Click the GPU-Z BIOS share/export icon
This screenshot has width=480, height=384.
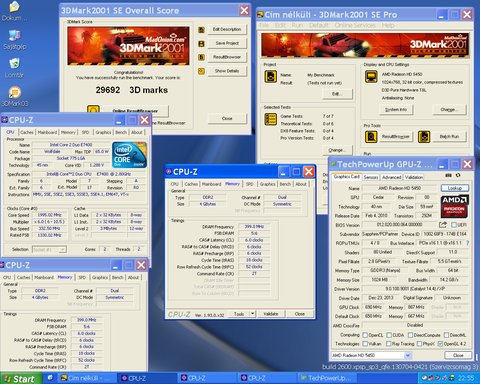pos(443,225)
